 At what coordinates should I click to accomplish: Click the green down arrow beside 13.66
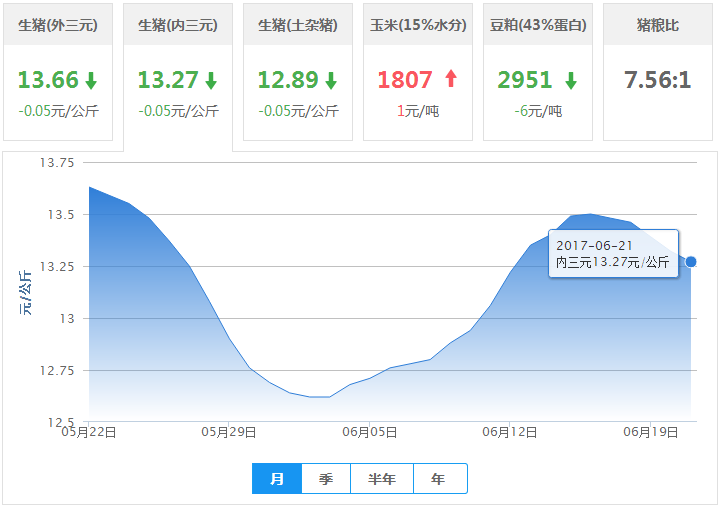(91, 81)
